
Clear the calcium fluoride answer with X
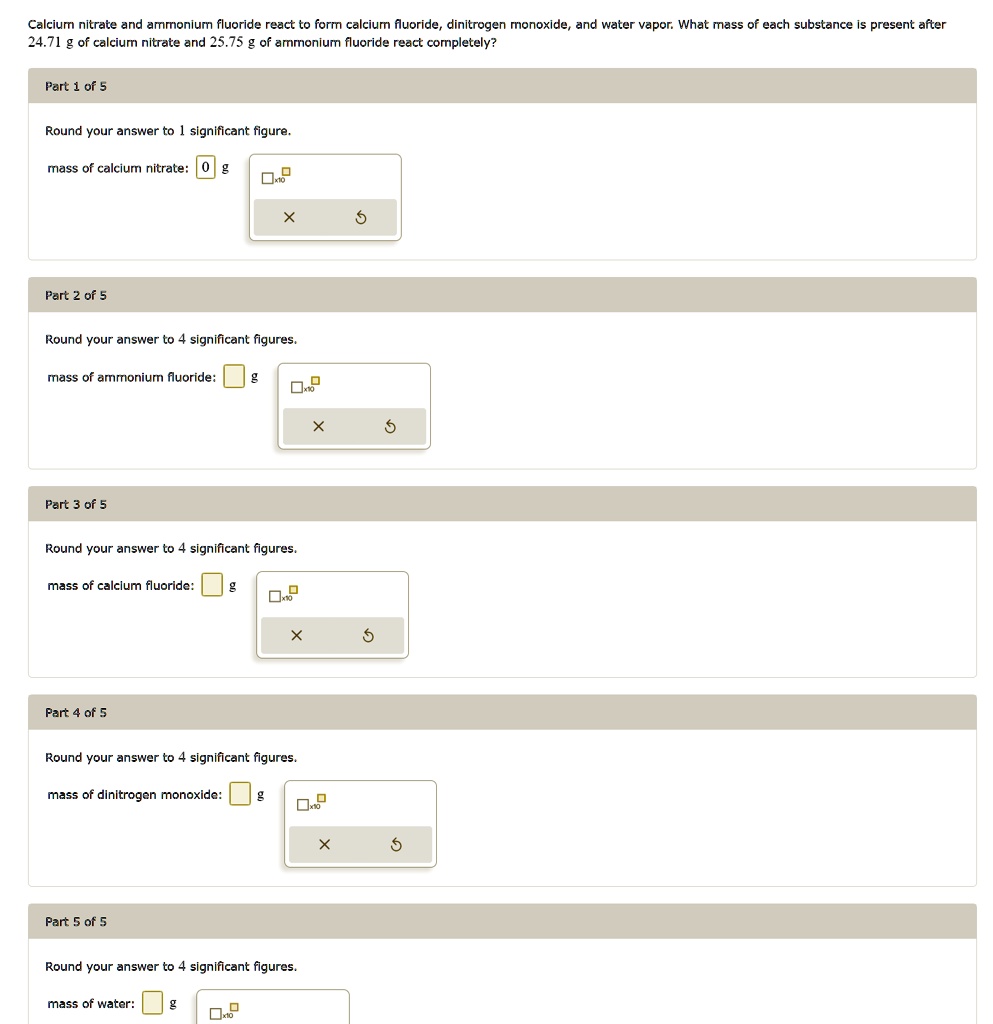pos(296,636)
